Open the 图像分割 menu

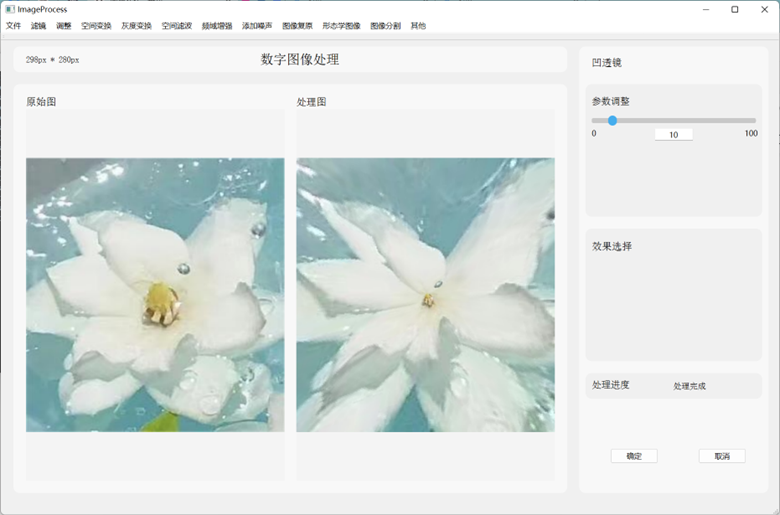[385, 26]
